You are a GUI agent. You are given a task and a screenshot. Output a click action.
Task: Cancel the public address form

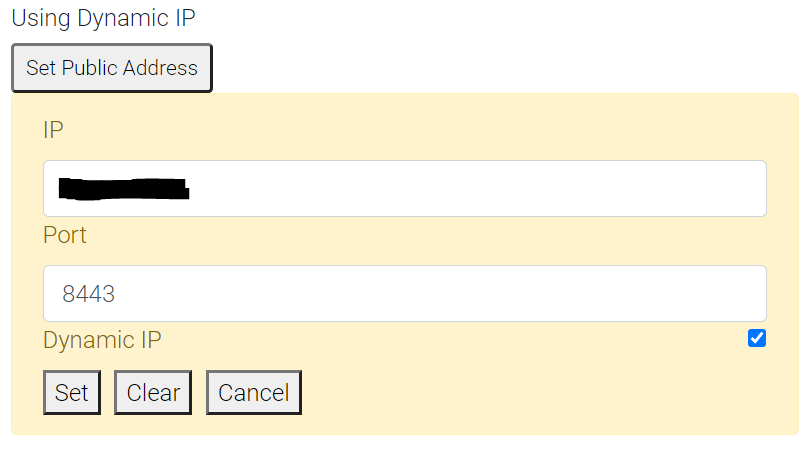253,392
